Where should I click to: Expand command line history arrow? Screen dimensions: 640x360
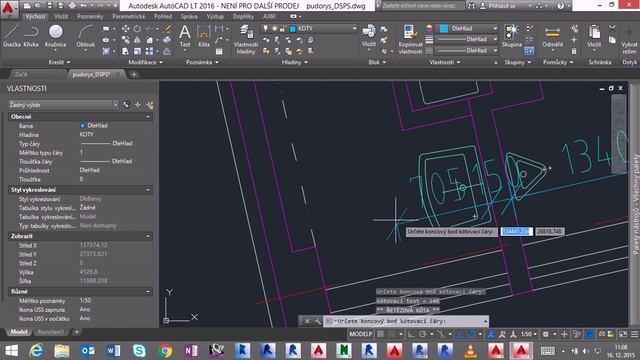pos(485,321)
